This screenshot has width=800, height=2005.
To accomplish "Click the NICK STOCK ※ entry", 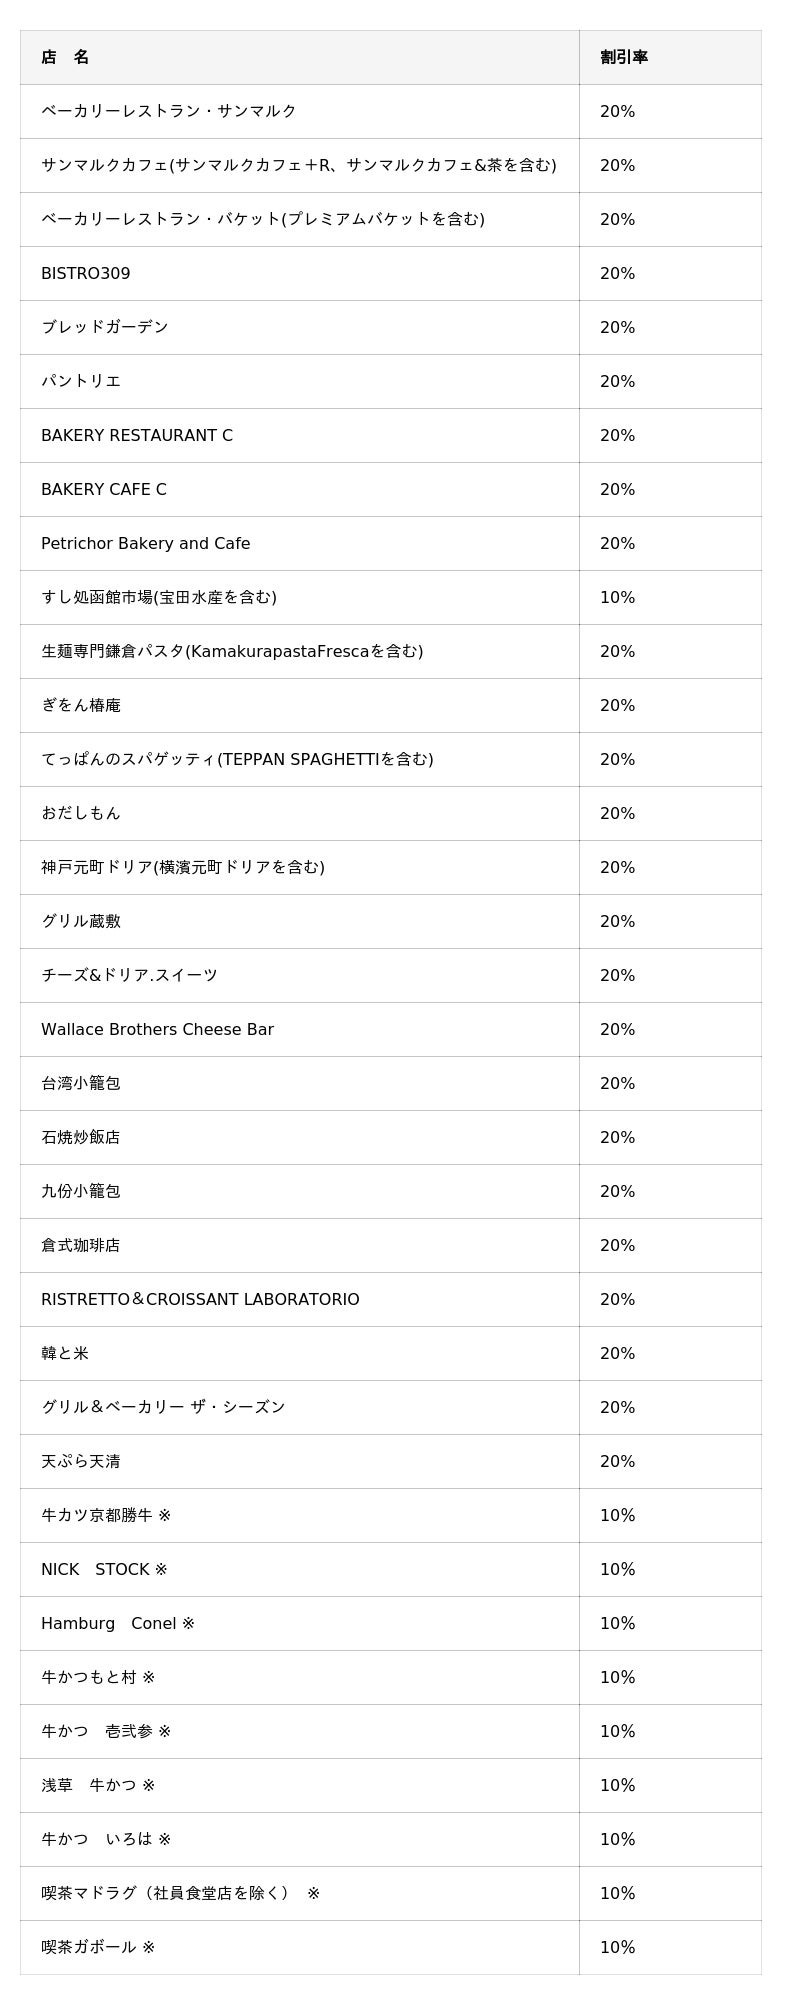I will click(105, 1569).
